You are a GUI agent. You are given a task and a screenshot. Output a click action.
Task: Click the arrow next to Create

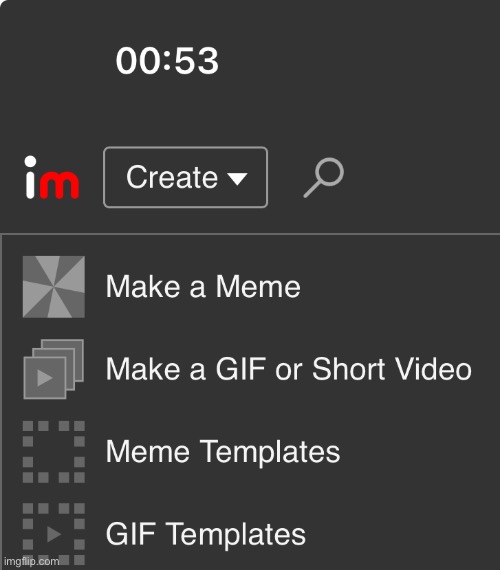[x=237, y=178]
